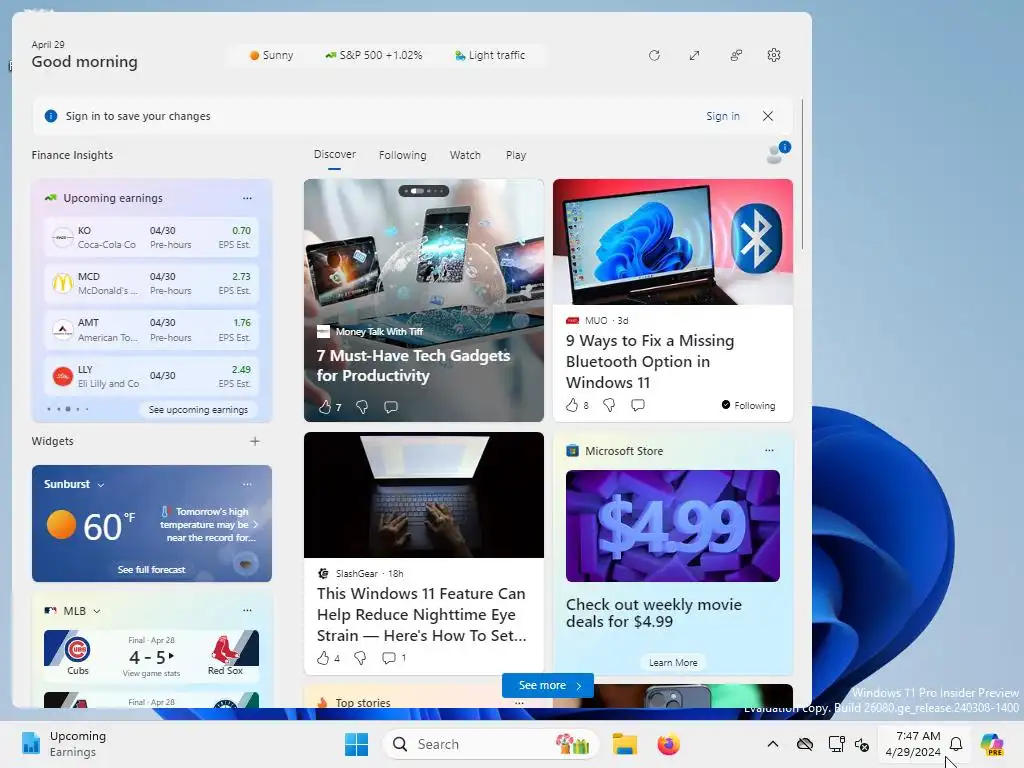The image size is (1024, 768).
Task: Launch Firefox from the taskbar
Action: click(668, 744)
